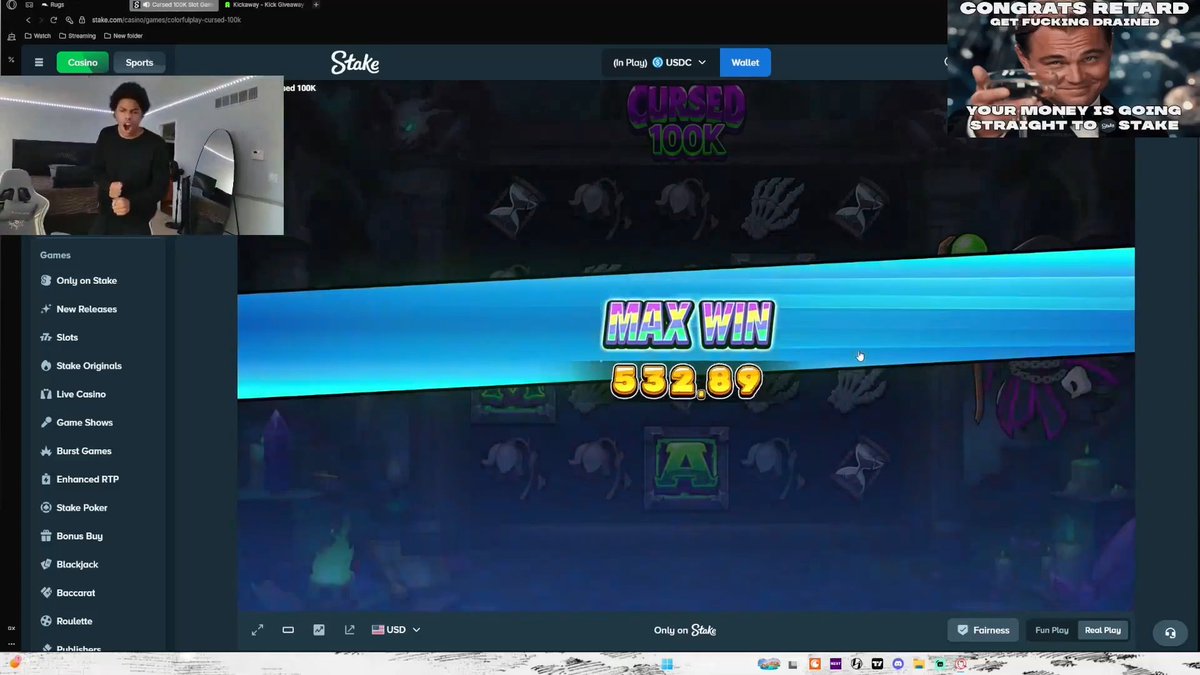Open live support headset icon

(1170, 633)
